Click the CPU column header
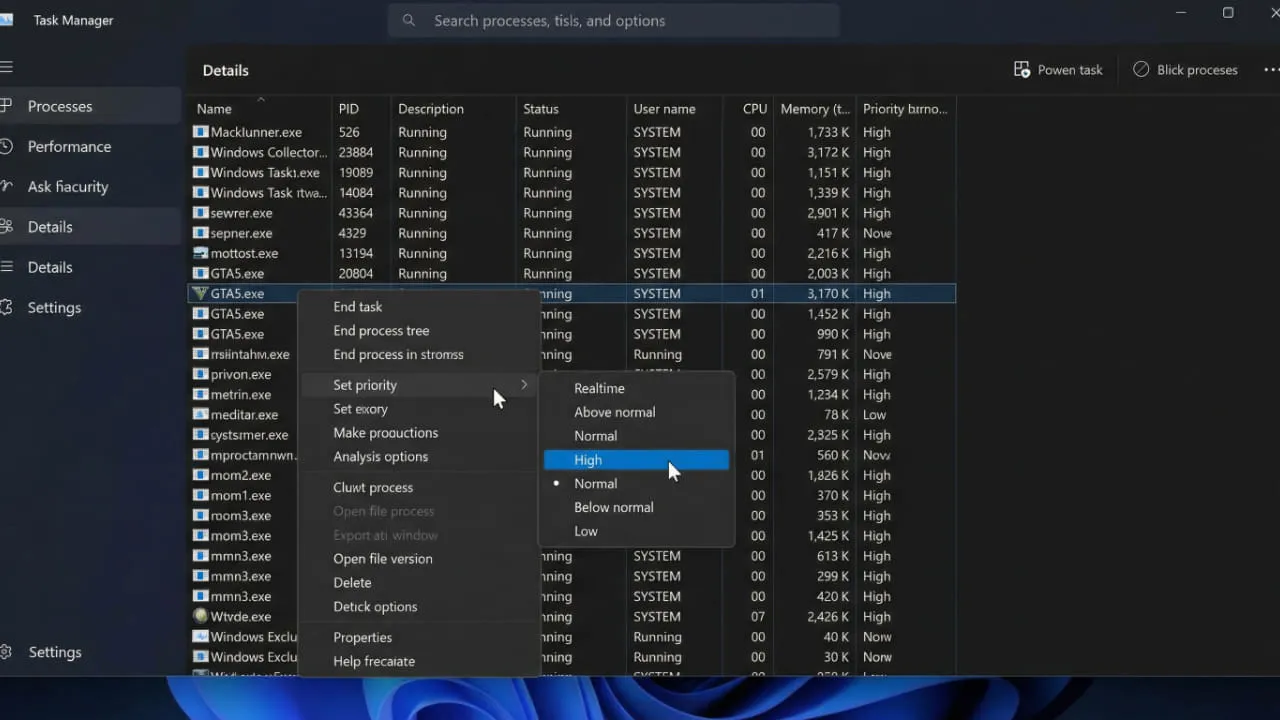The width and height of the screenshot is (1280, 720). coord(753,108)
